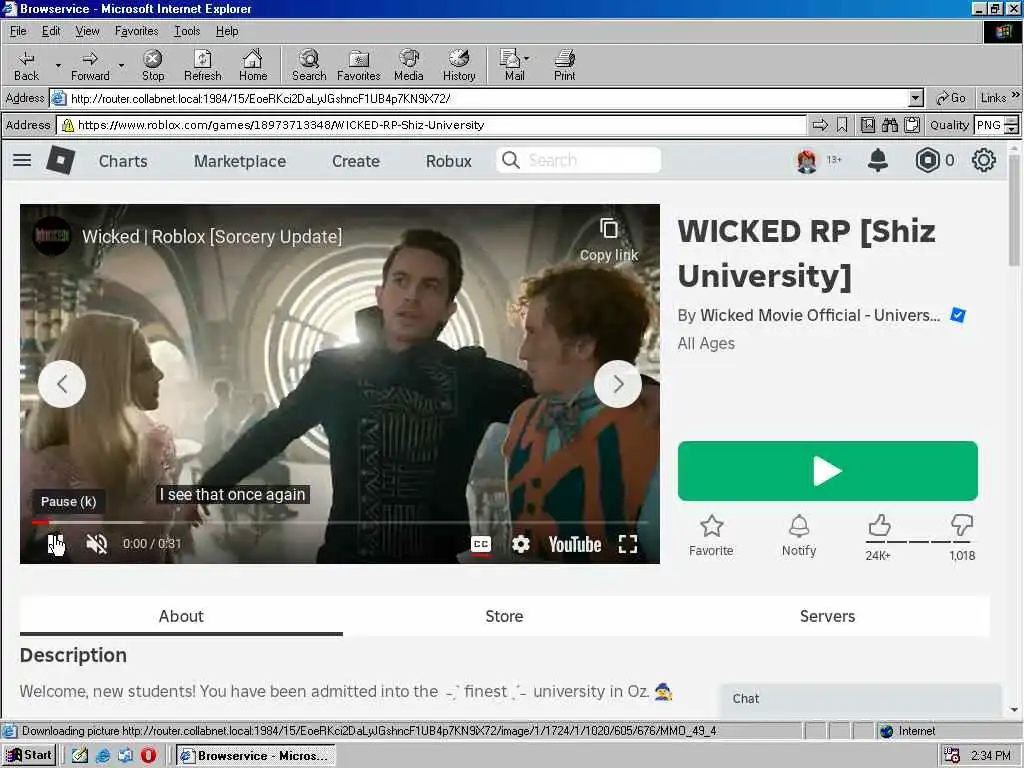Open the Roblox notifications bell

pyautogui.click(x=878, y=160)
